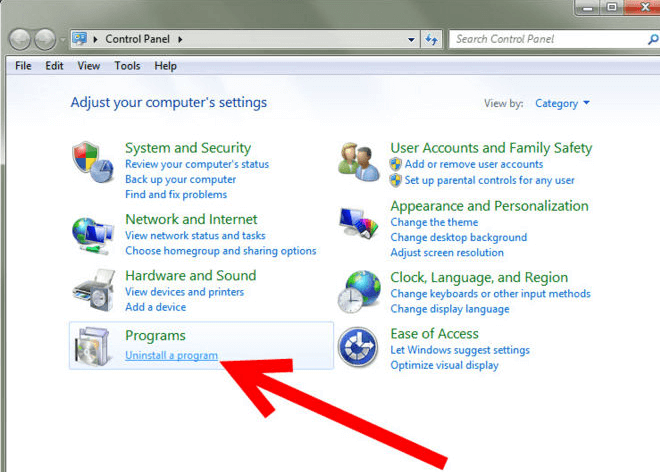Open the Tools menu
This screenshot has height=472, width=660.
point(127,66)
